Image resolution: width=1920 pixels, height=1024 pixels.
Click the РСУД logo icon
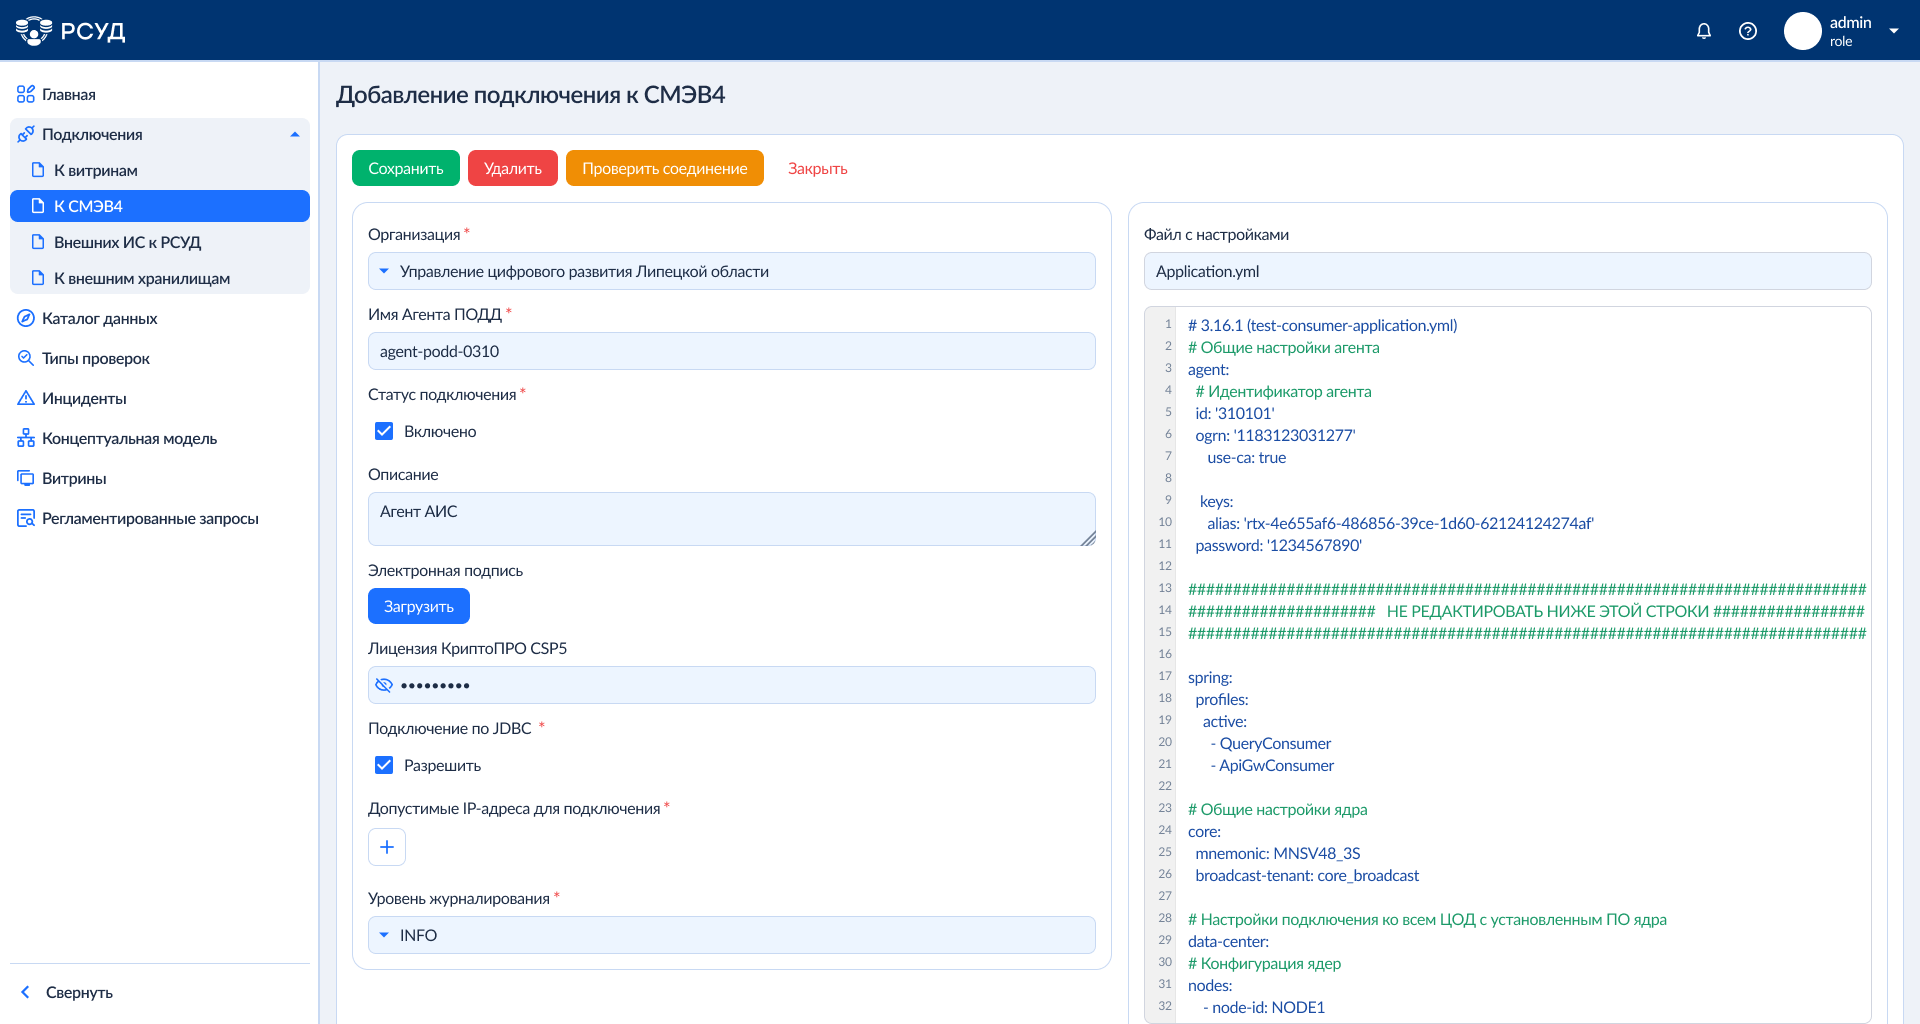34,31
